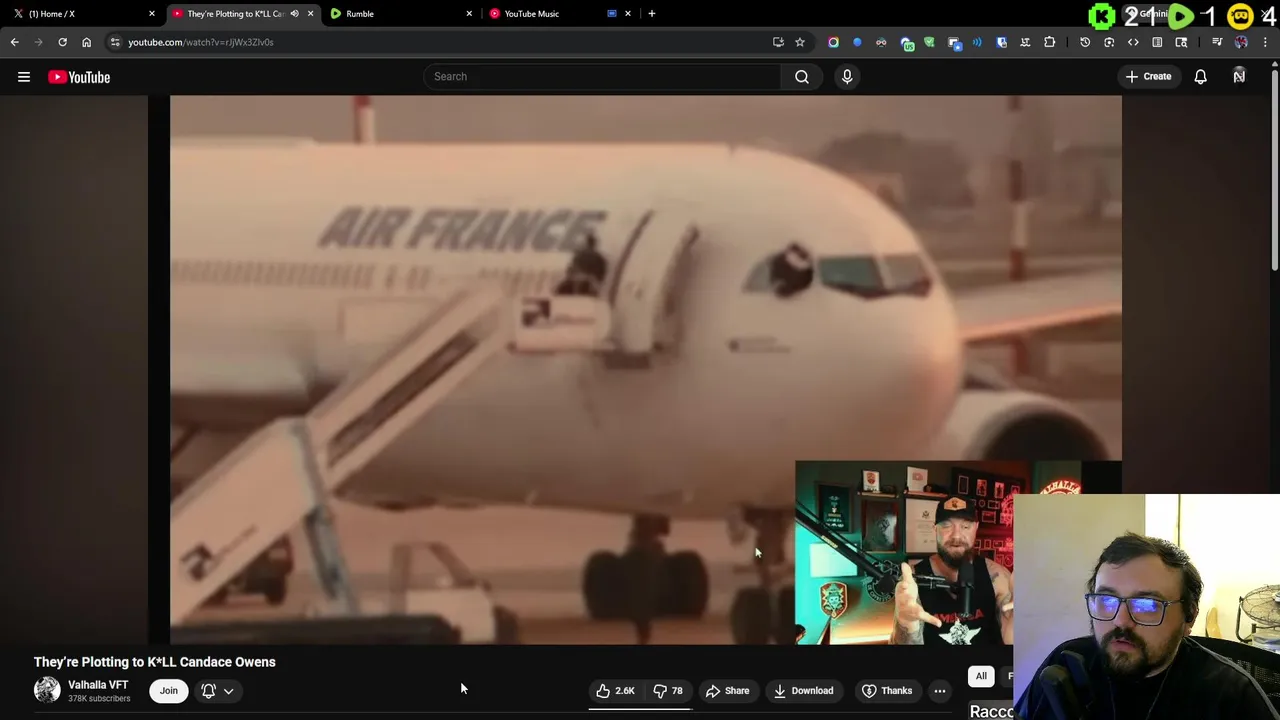Screen dimensions: 1280x720
Task: Click the green Kick overlay icon
Action: pyautogui.click(x=1102, y=16)
